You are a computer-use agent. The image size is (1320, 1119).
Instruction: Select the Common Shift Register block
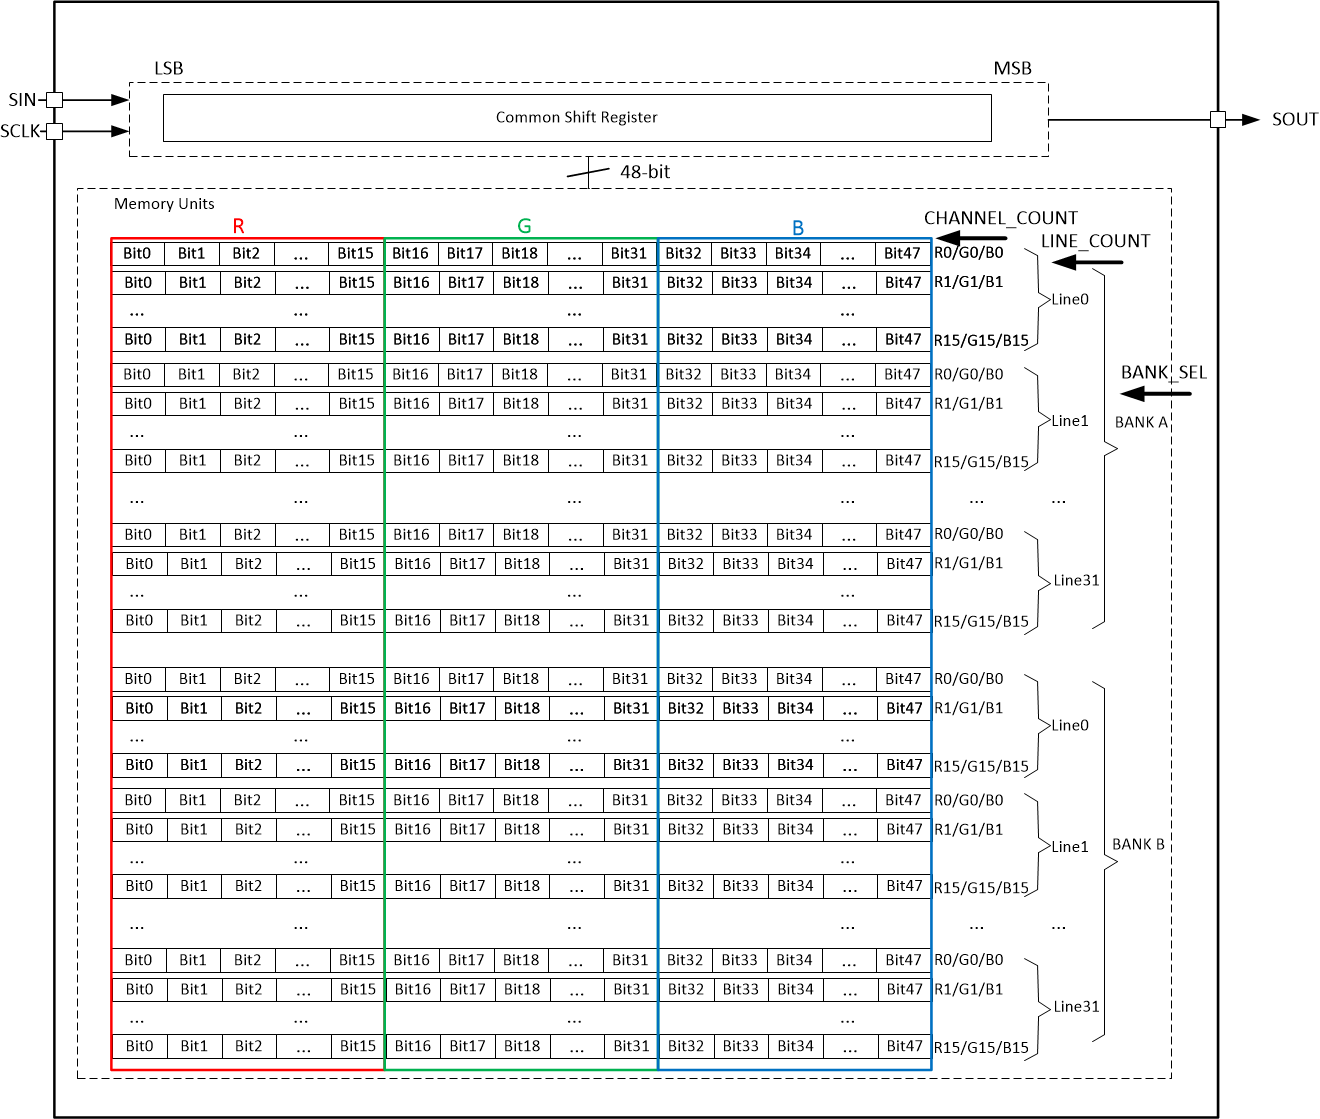577,118
